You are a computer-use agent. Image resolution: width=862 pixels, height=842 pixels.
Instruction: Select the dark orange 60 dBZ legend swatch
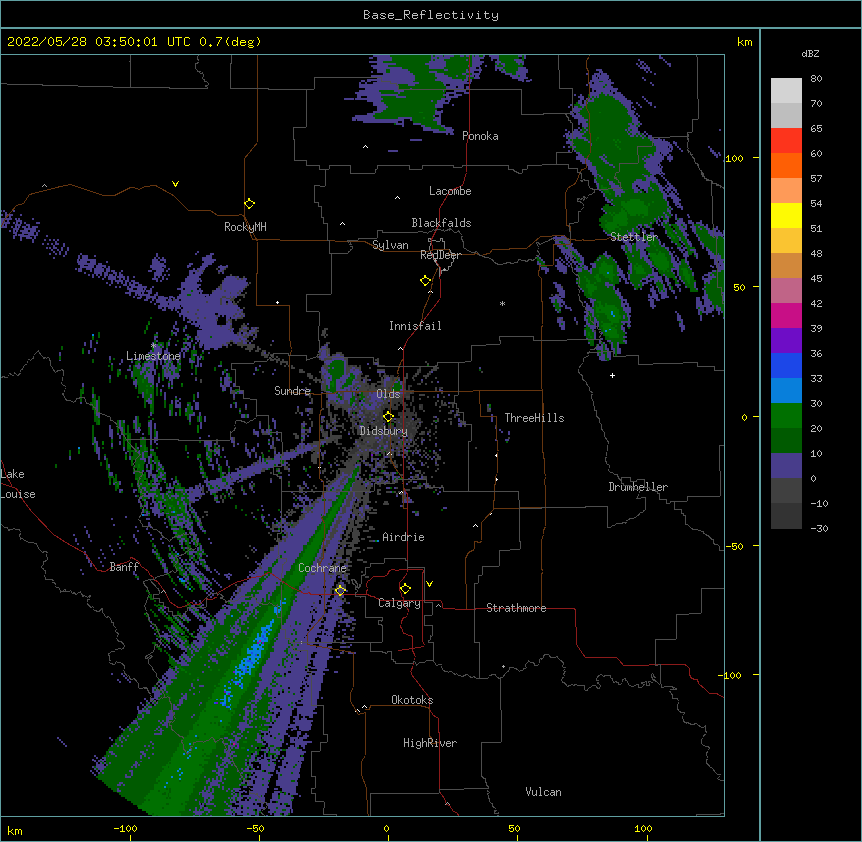point(786,165)
